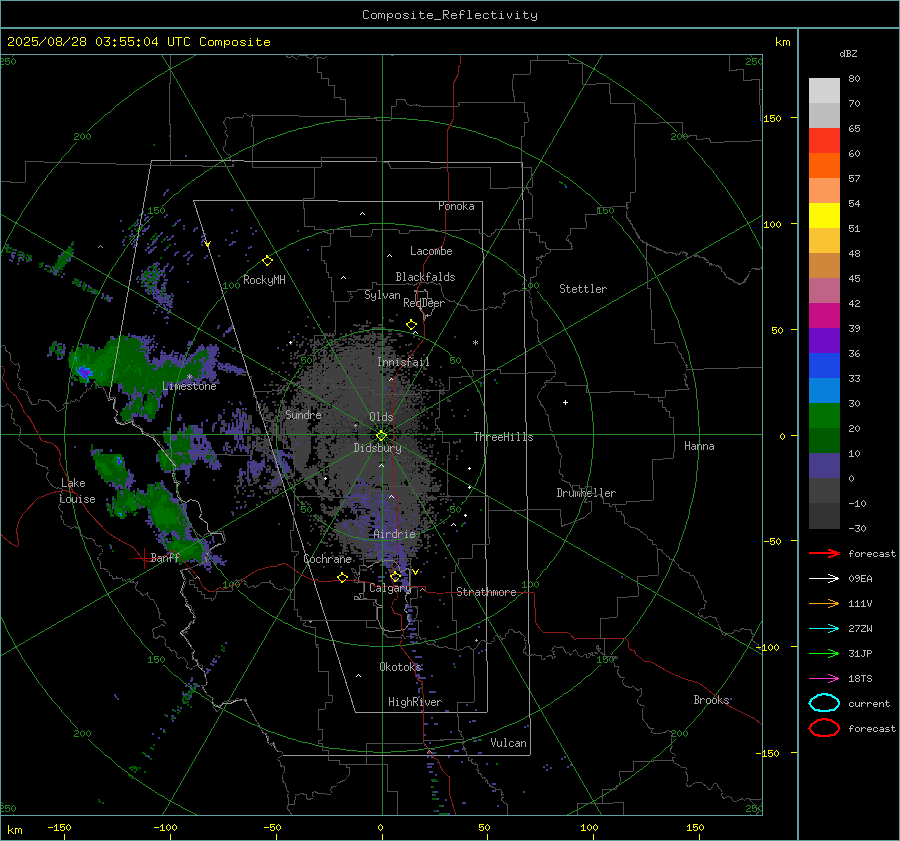The image size is (900, 841).
Task: Click the ThreeHills label
Action: [x=503, y=437]
